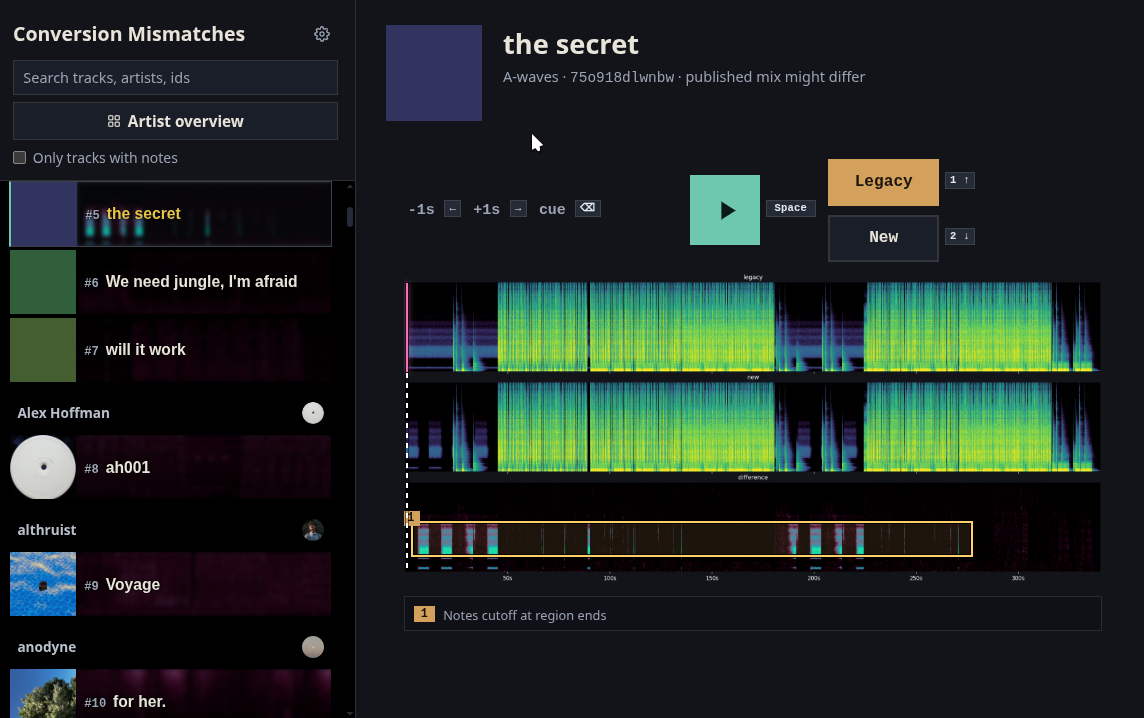Click the althruist artist heading
This screenshot has width=1144, height=718.
(47, 530)
